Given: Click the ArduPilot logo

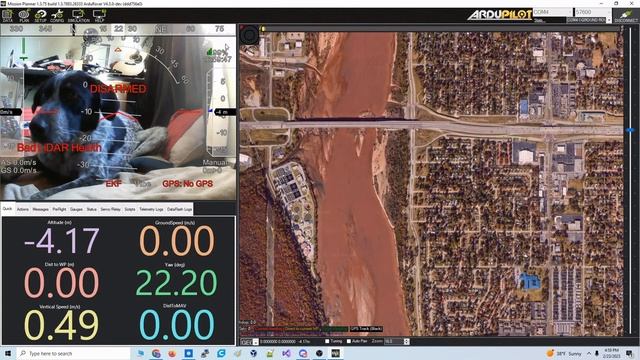Looking at the screenshot, I should [500, 15].
